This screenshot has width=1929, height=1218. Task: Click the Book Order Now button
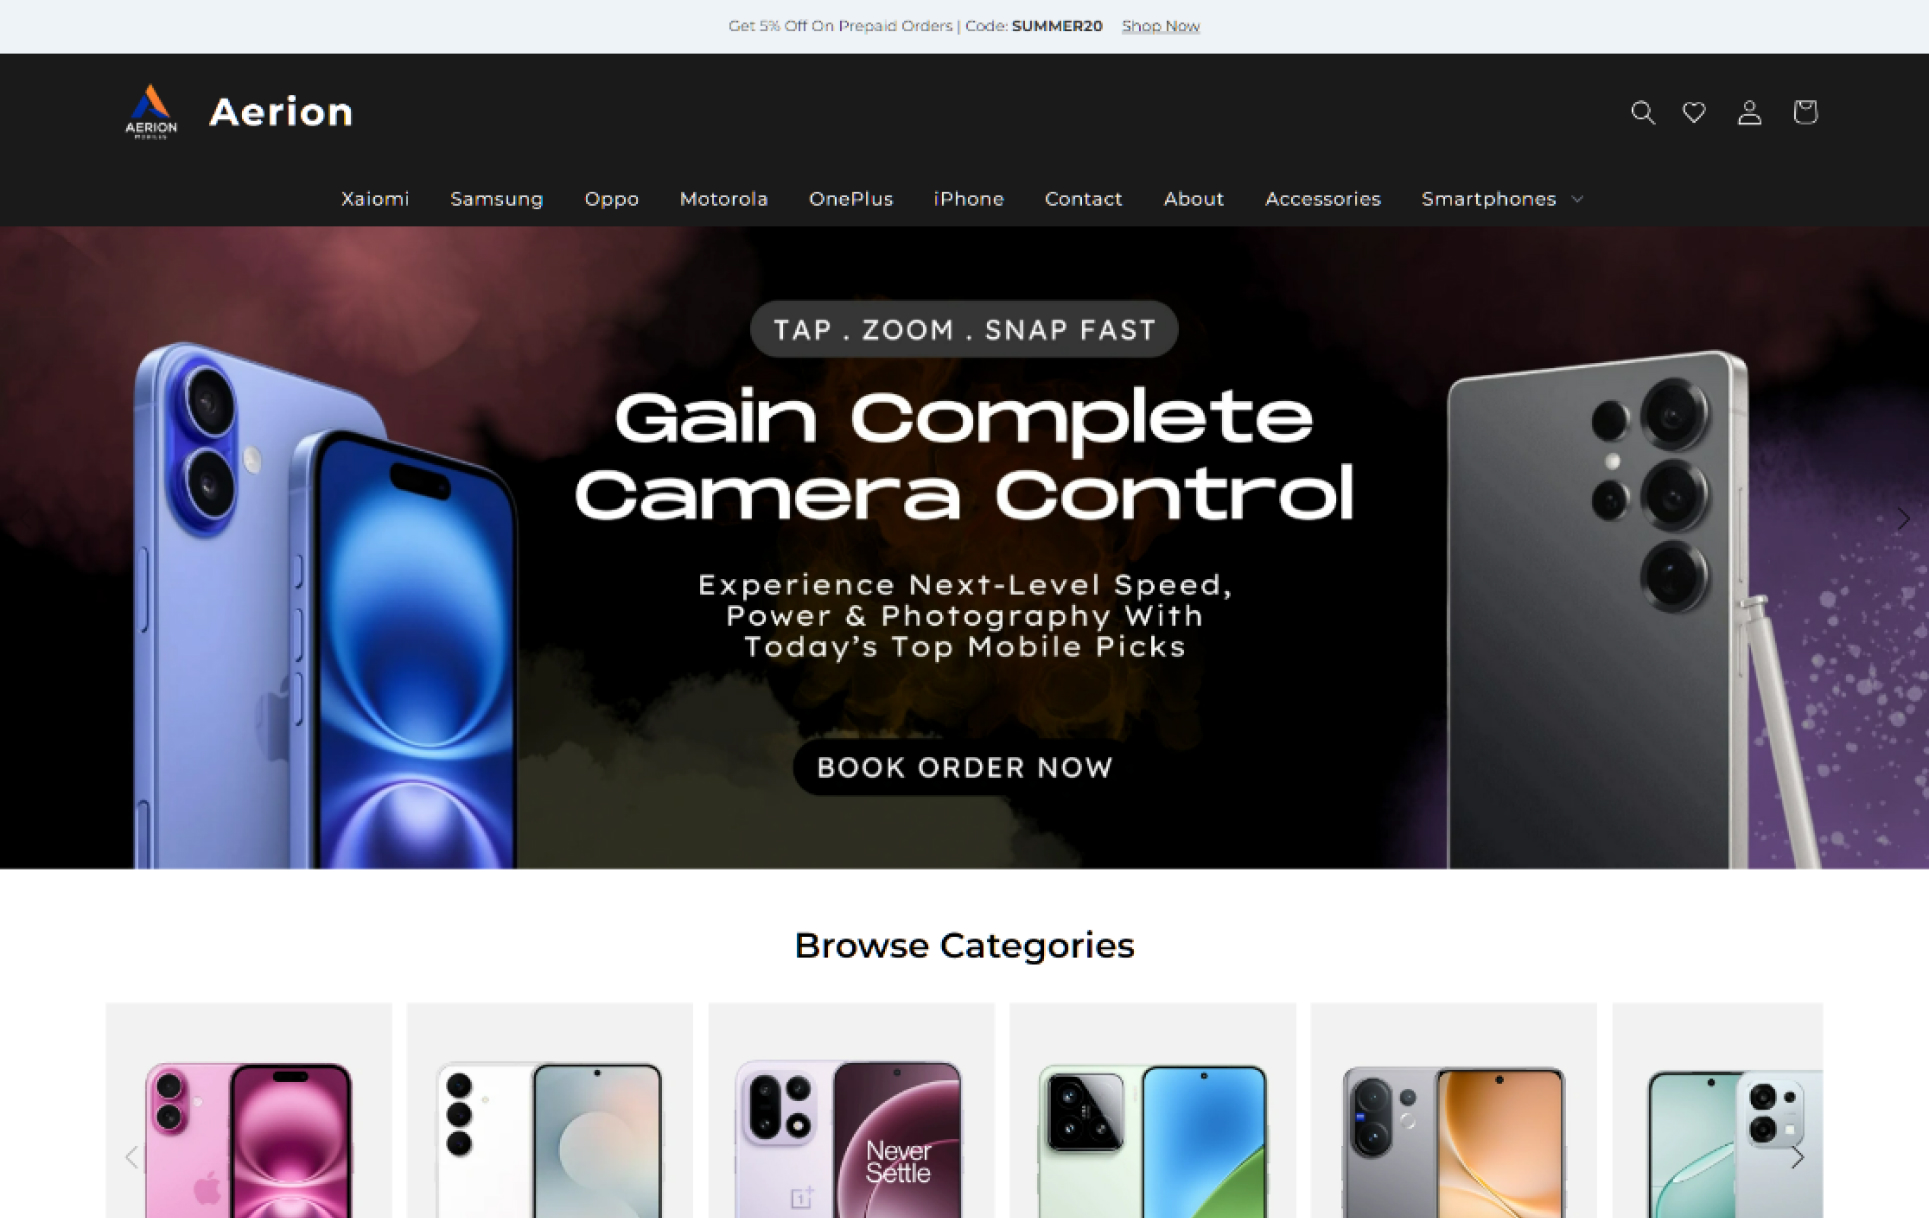[x=964, y=767]
